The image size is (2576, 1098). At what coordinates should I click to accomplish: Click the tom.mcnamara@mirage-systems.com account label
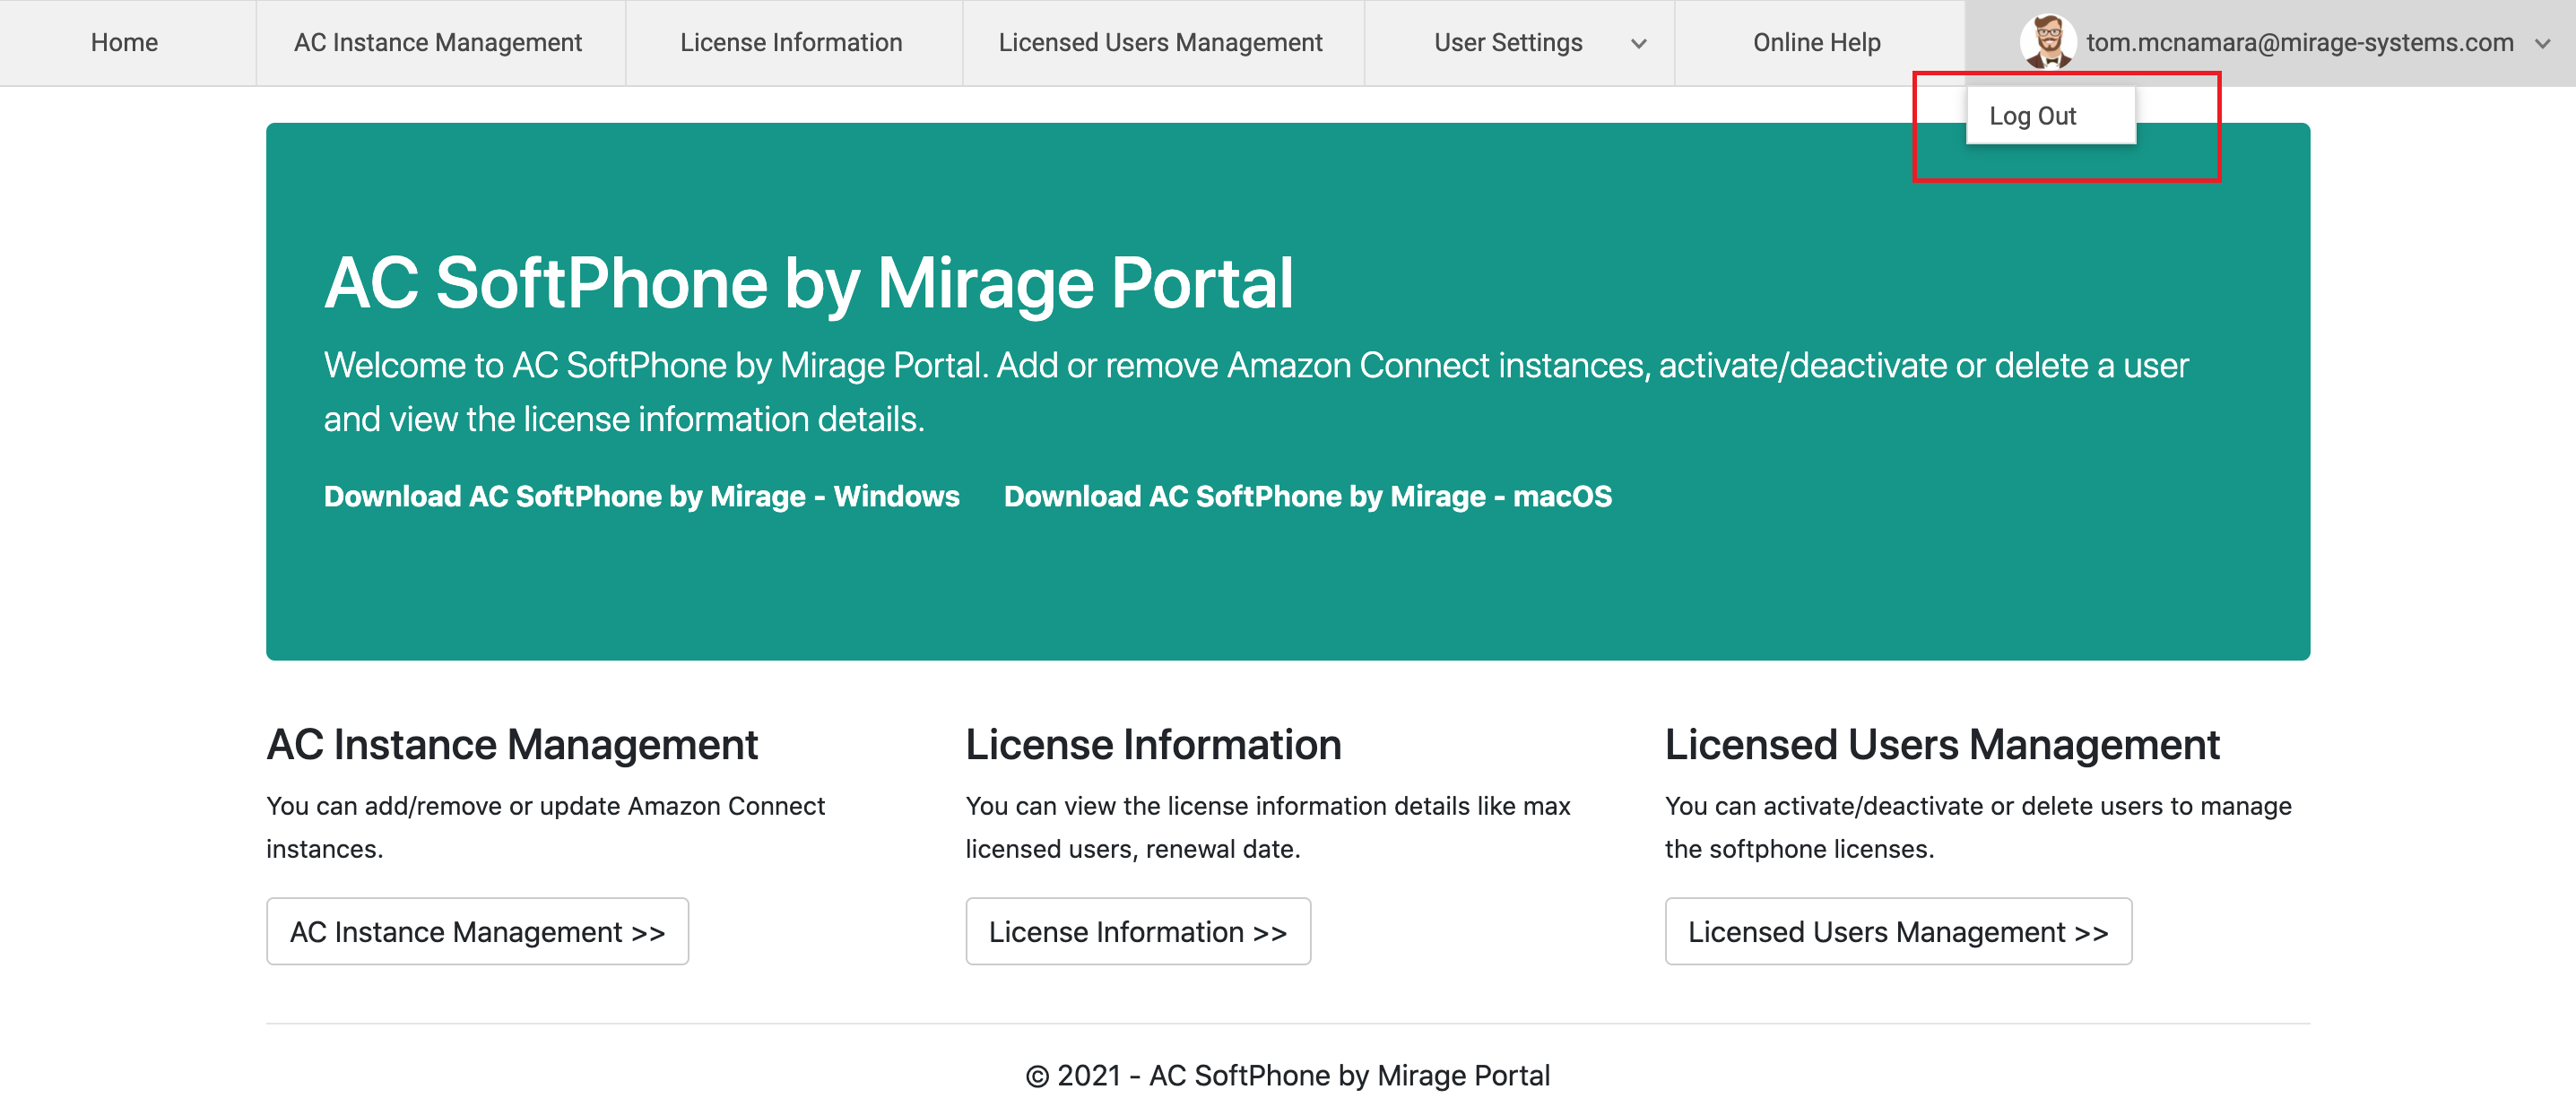click(x=2299, y=43)
